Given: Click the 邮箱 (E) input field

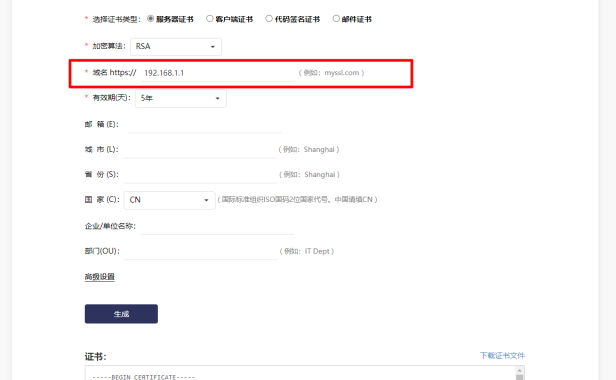Looking at the screenshot, I should click(204, 125).
